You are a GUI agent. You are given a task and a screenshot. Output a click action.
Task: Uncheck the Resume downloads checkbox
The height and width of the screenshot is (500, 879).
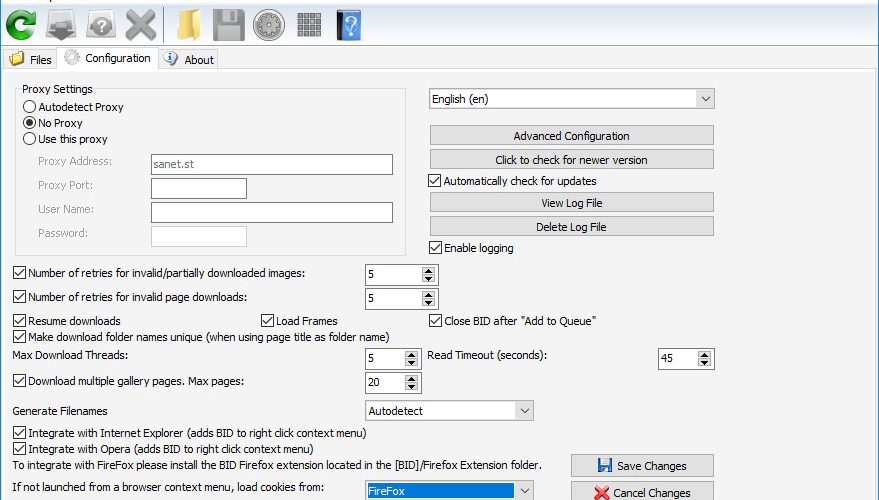[x=19, y=321]
